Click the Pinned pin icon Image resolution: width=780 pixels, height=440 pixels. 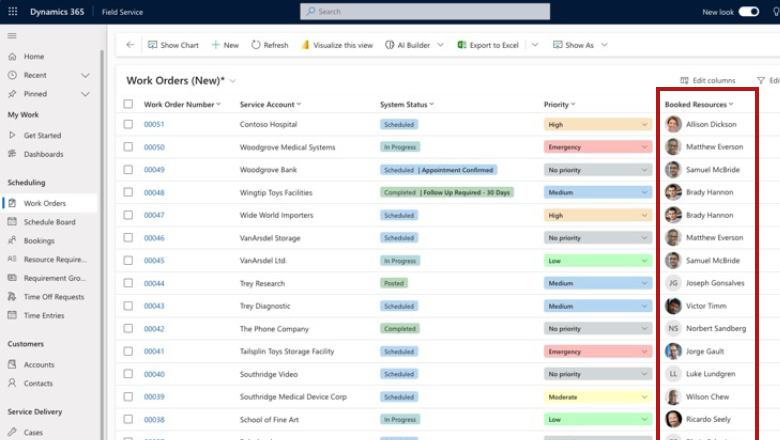pos(12,93)
